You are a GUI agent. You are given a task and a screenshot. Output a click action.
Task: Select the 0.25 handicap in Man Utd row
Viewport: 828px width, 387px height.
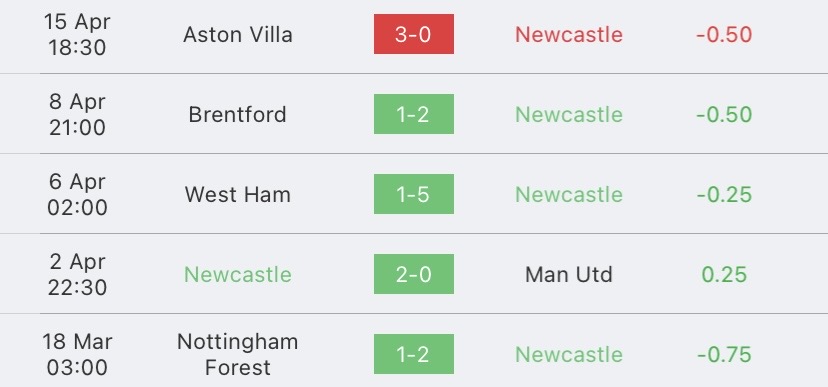tap(724, 275)
